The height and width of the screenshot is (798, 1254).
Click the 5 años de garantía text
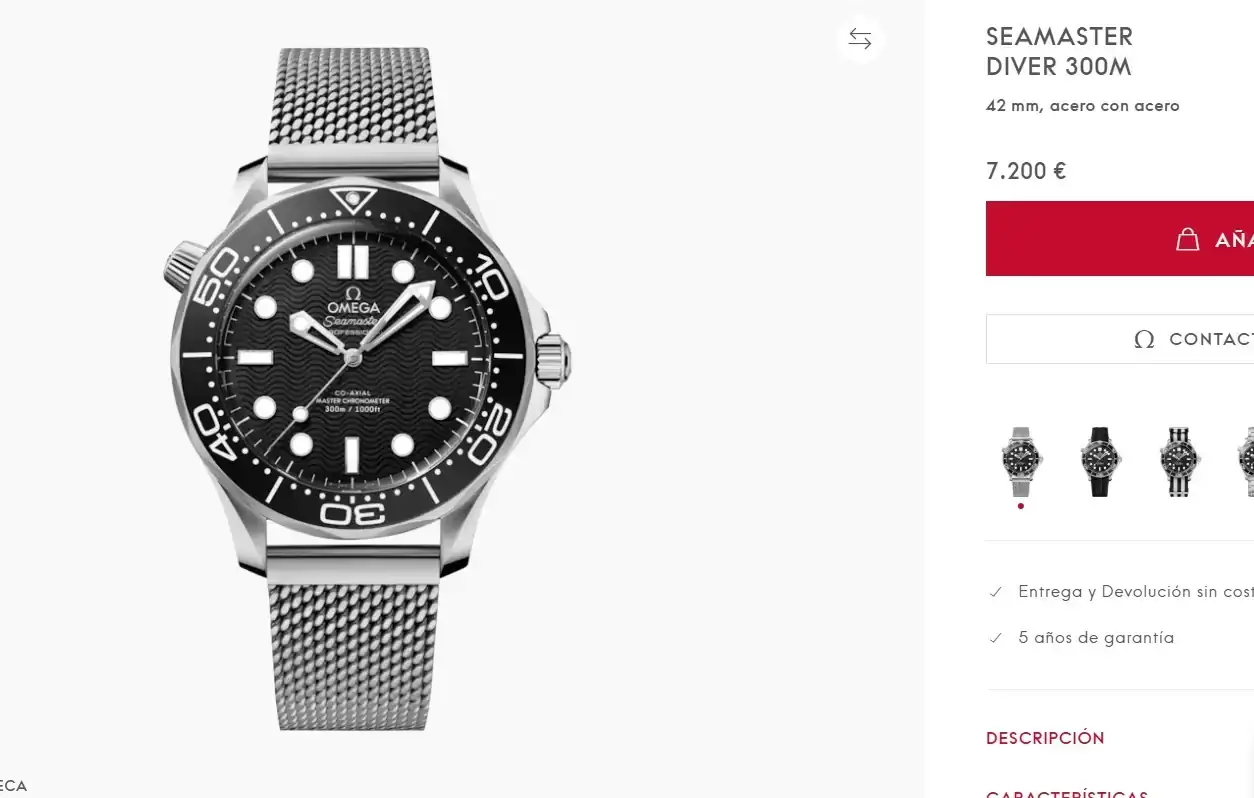1096,638
